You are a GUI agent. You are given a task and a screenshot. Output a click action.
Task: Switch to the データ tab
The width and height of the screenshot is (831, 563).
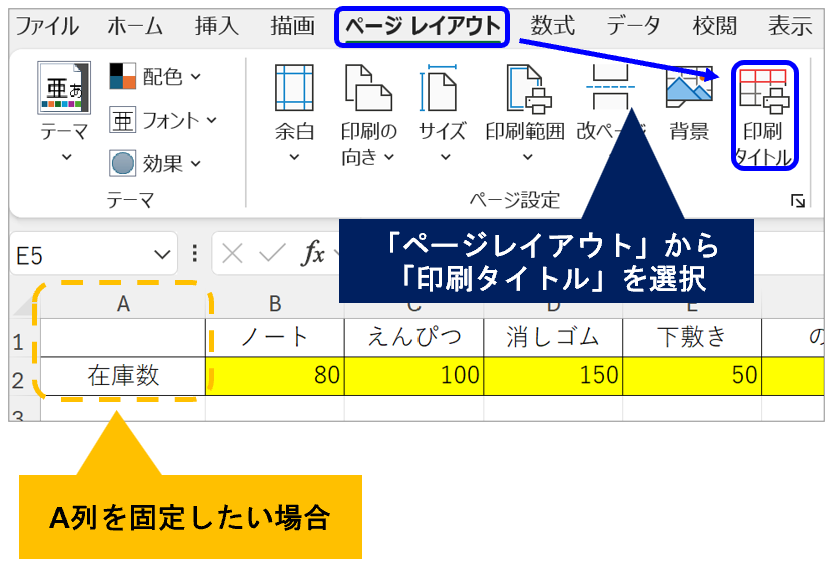(x=633, y=25)
